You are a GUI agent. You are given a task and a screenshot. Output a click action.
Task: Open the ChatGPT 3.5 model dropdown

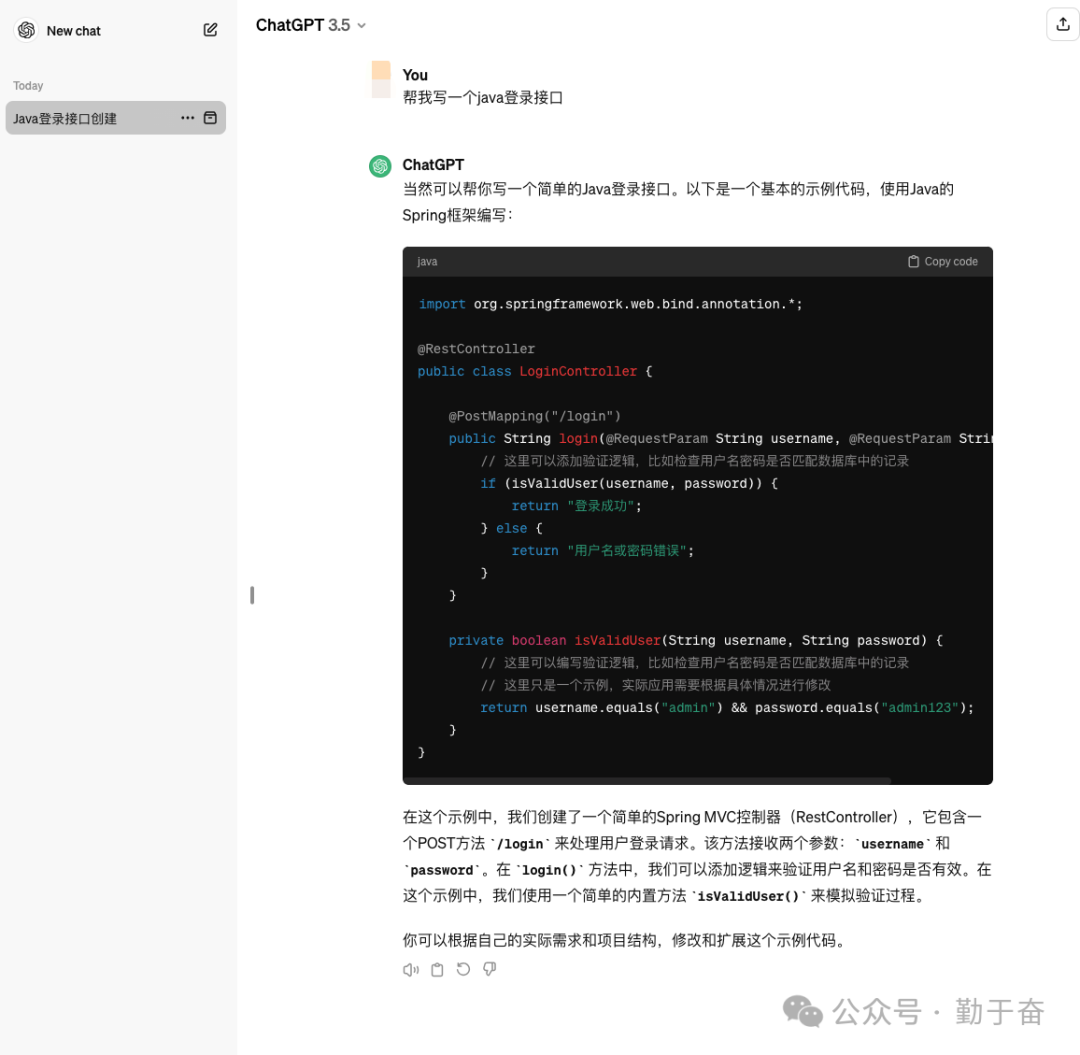(x=311, y=25)
